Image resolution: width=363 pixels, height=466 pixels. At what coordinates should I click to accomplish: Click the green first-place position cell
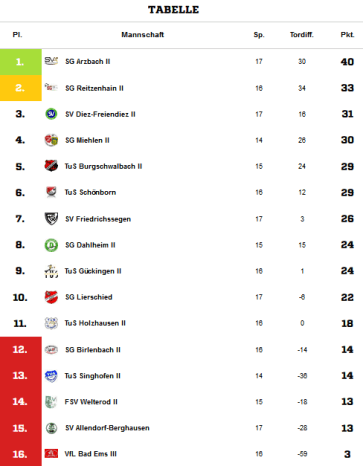click(21, 62)
